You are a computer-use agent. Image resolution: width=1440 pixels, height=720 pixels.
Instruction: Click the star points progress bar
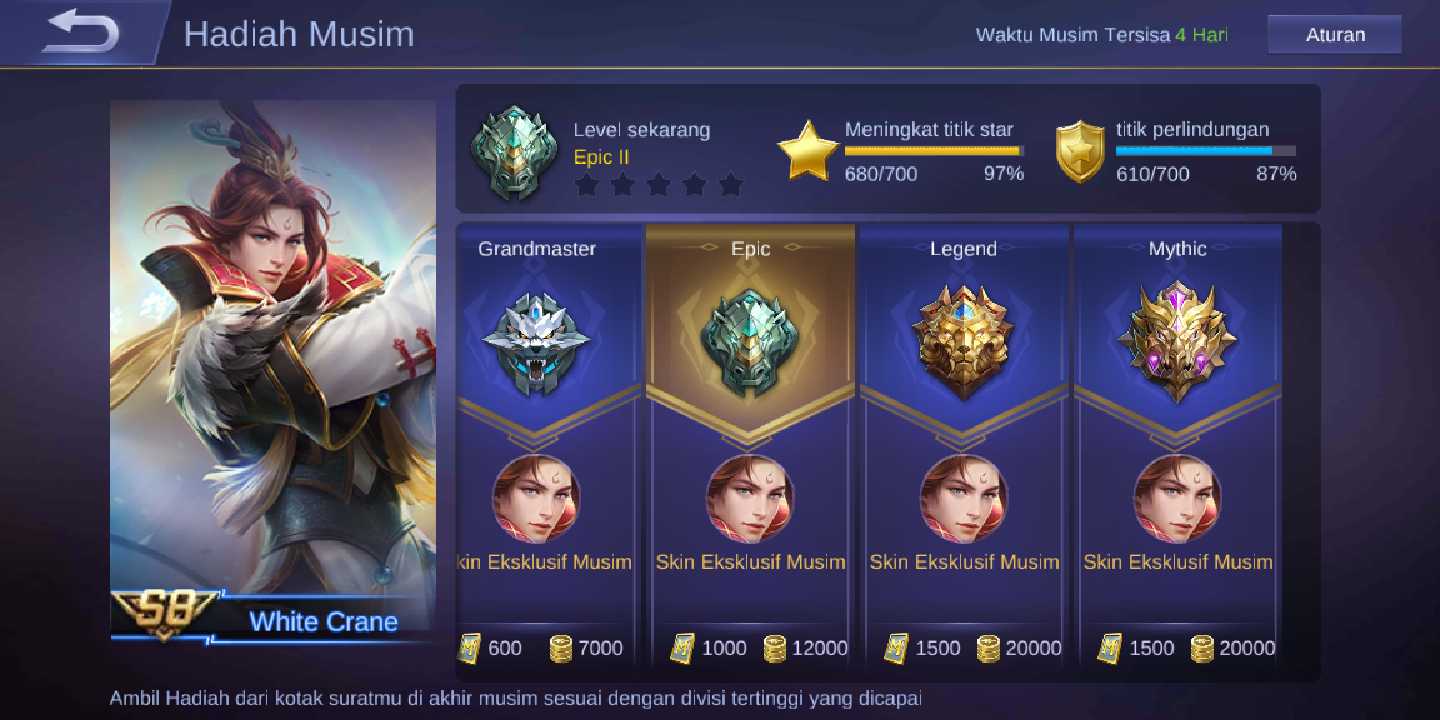934,151
